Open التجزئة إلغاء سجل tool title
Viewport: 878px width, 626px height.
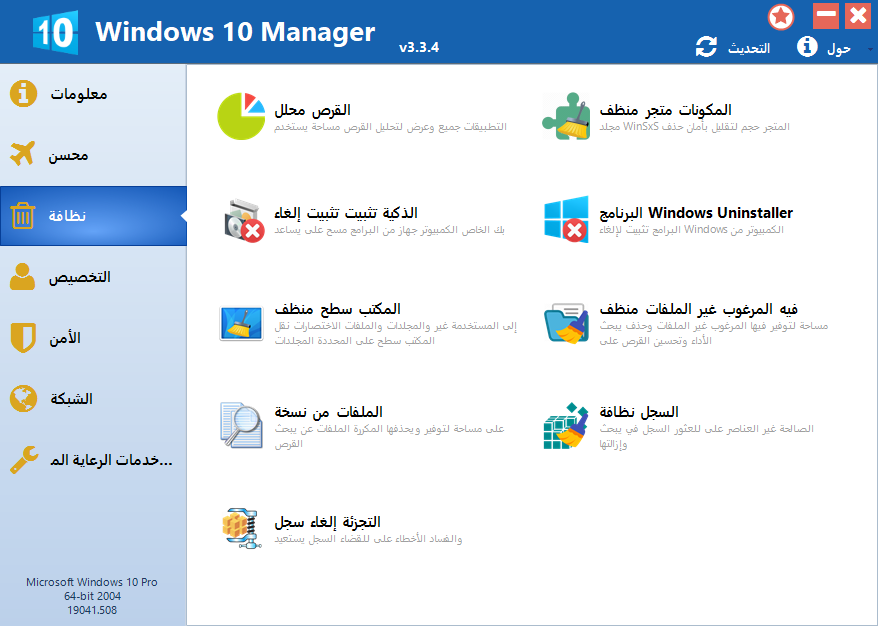pos(327,522)
